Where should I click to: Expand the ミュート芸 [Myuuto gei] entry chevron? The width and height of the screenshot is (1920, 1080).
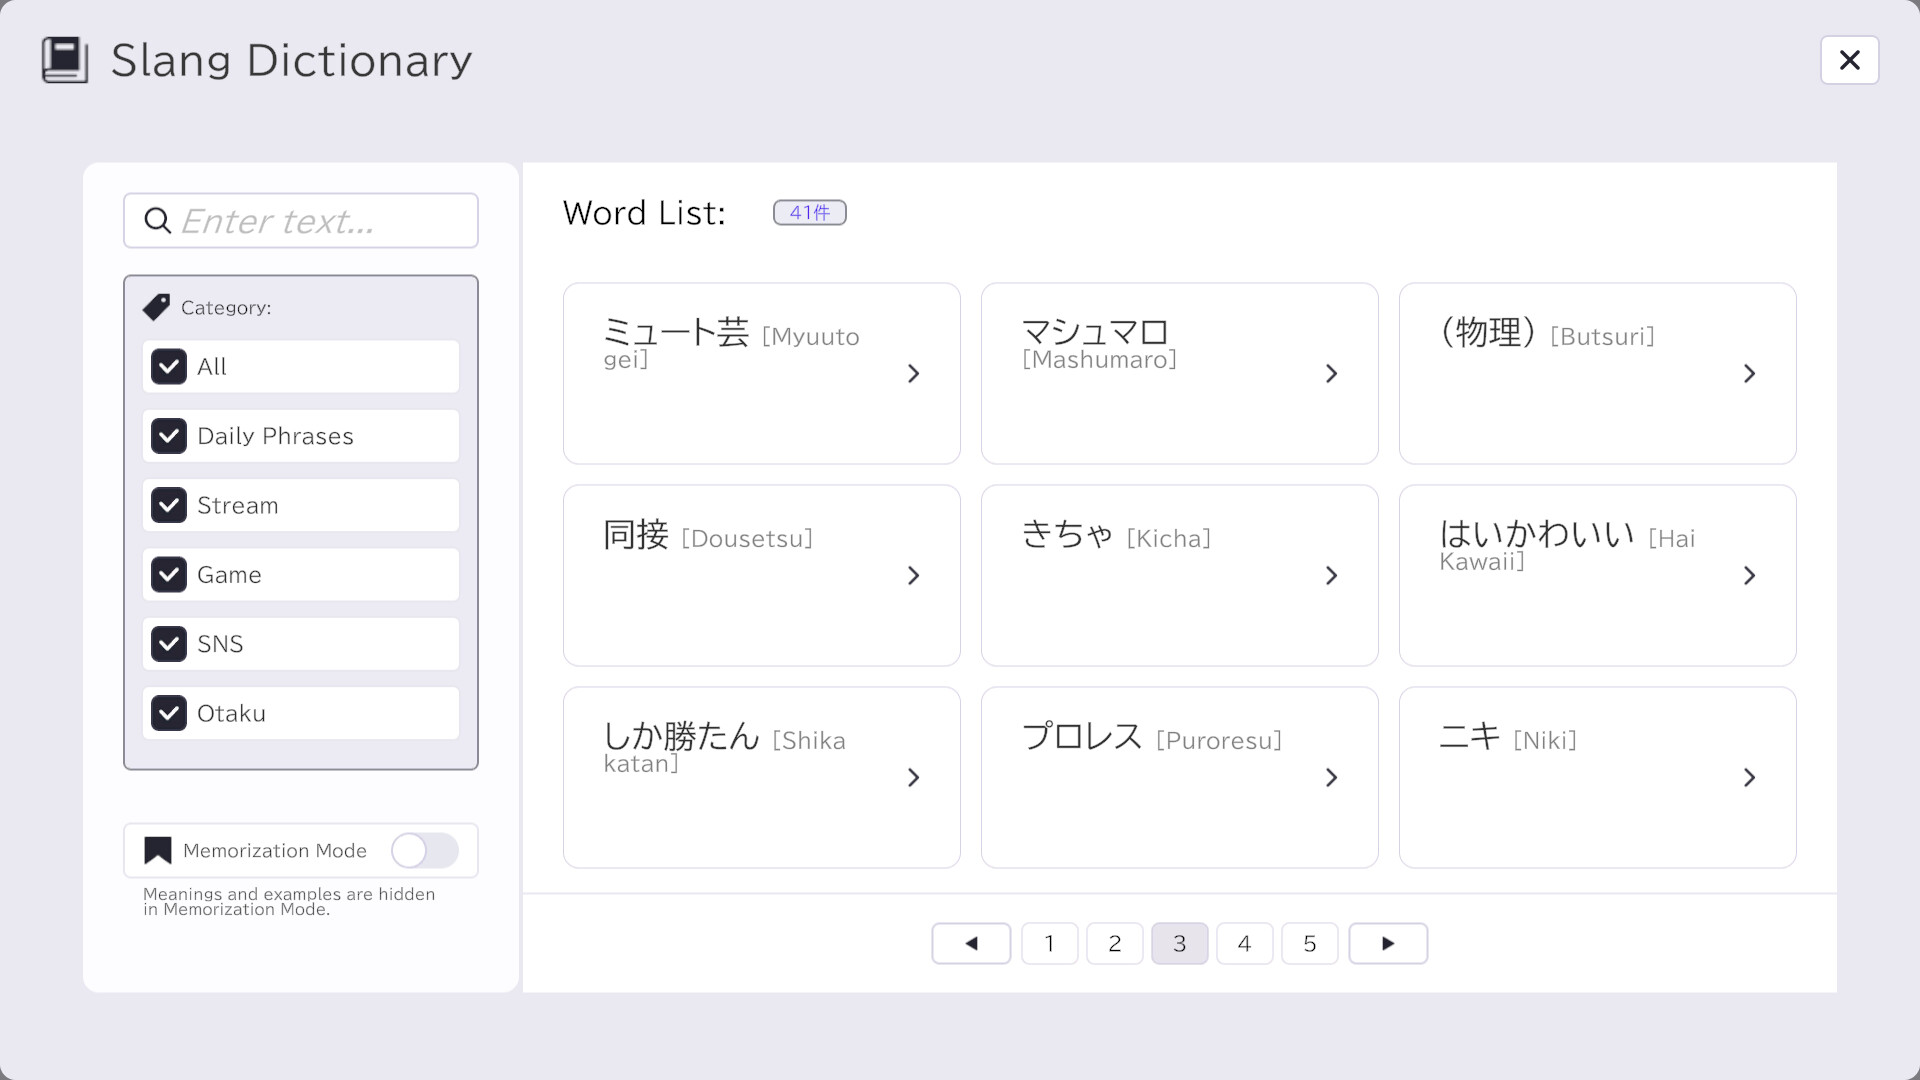coord(913,374)
